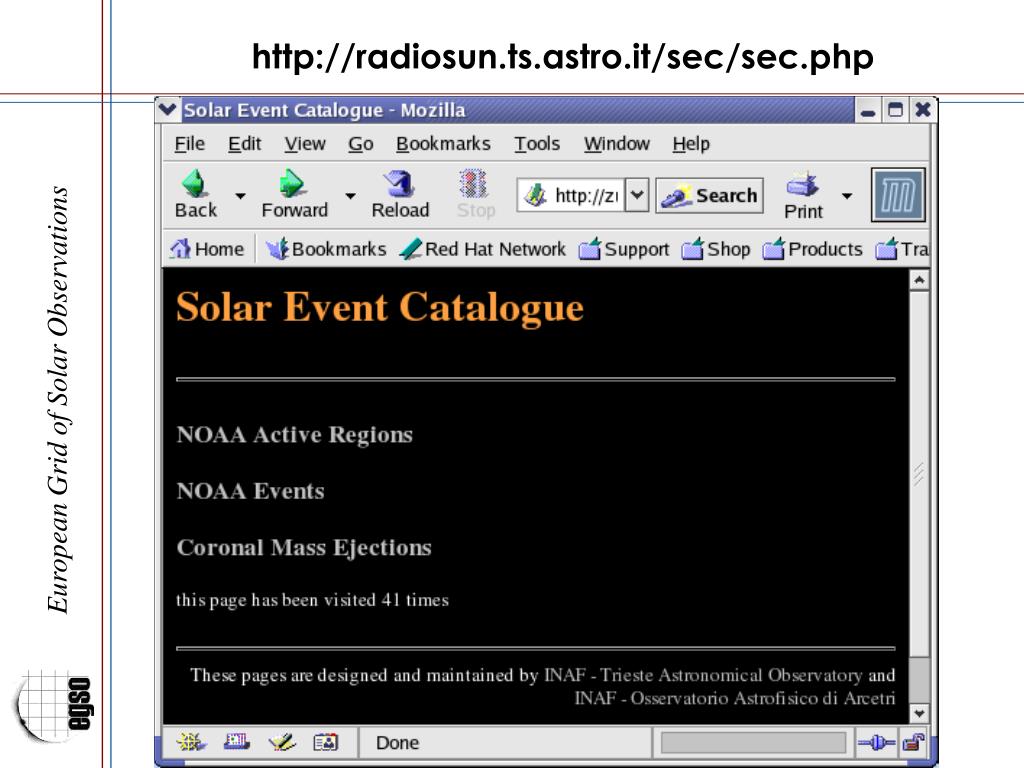The height and width of the screenshot is (768, 1024).
Task: Open the Edit menu
Action: click(x=244, y=144)
